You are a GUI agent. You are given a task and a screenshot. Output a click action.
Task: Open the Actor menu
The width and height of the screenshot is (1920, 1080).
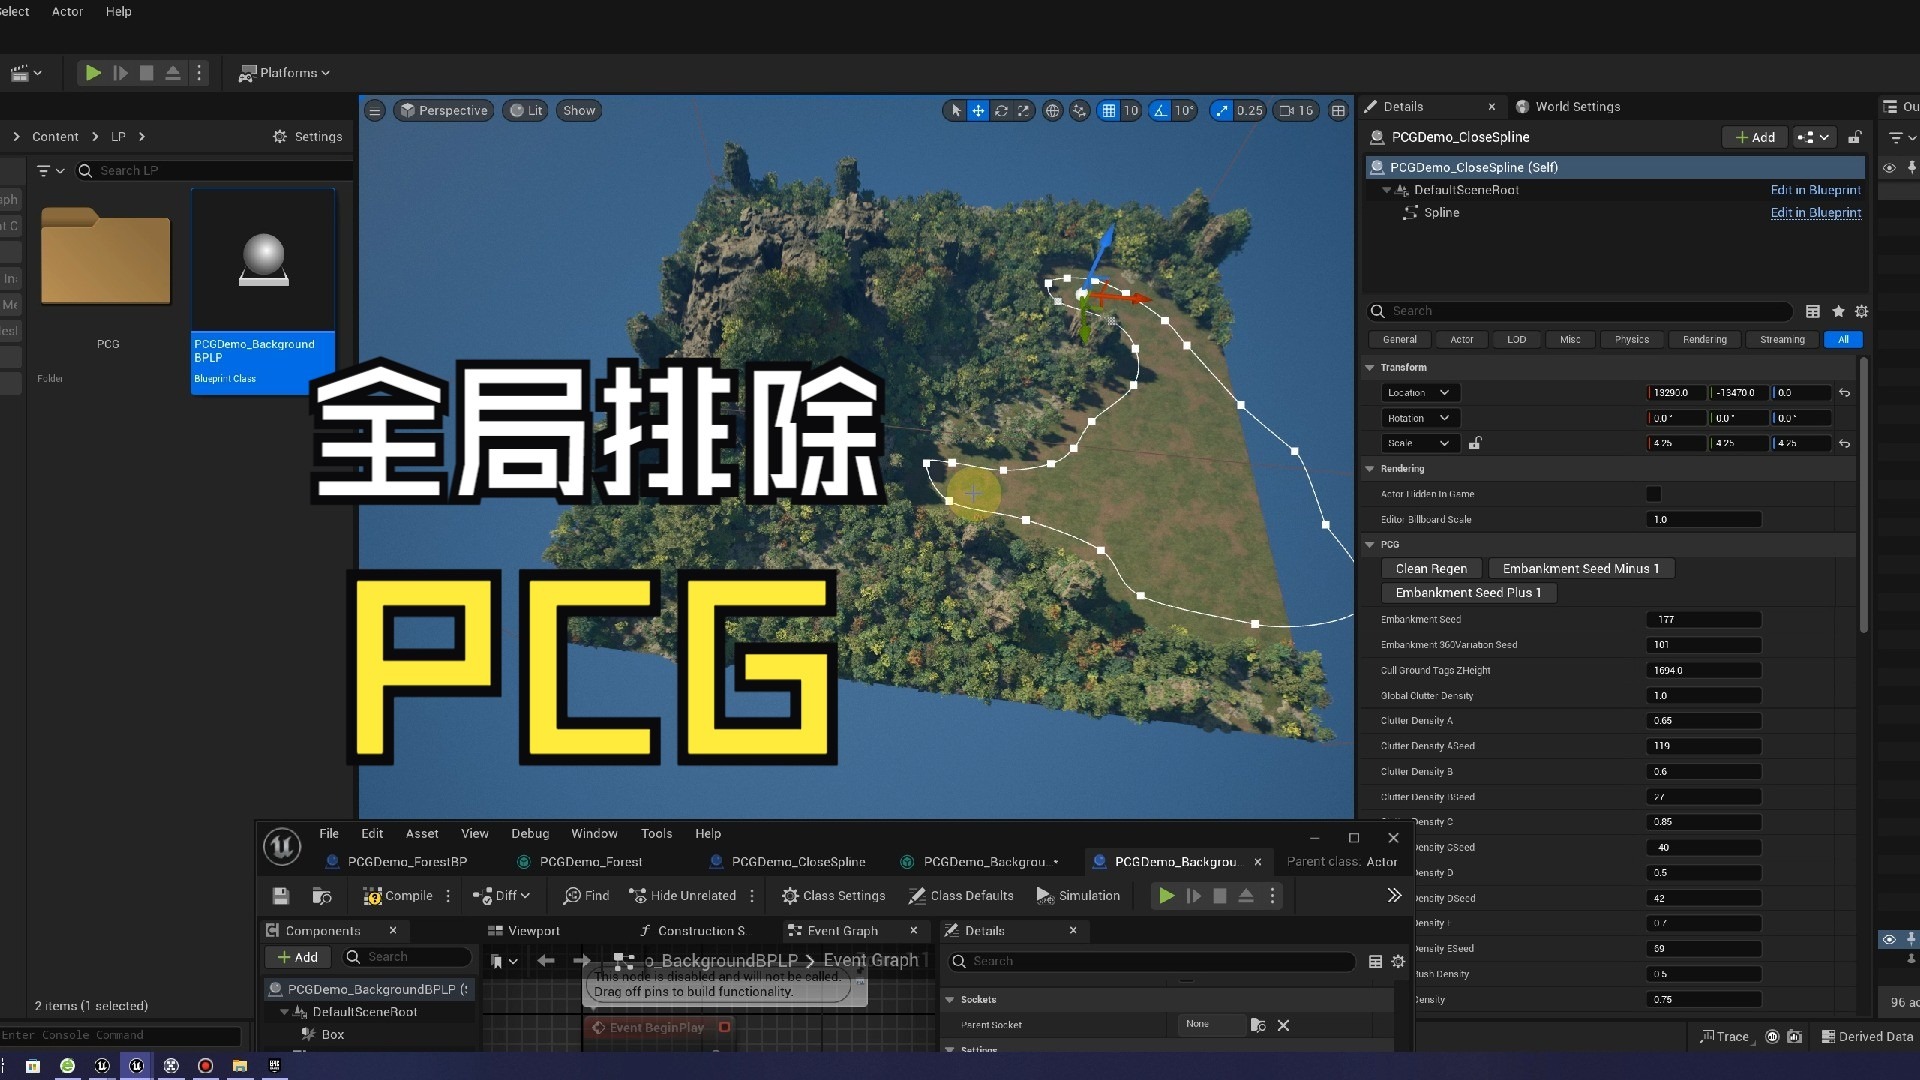click(67, 12)
